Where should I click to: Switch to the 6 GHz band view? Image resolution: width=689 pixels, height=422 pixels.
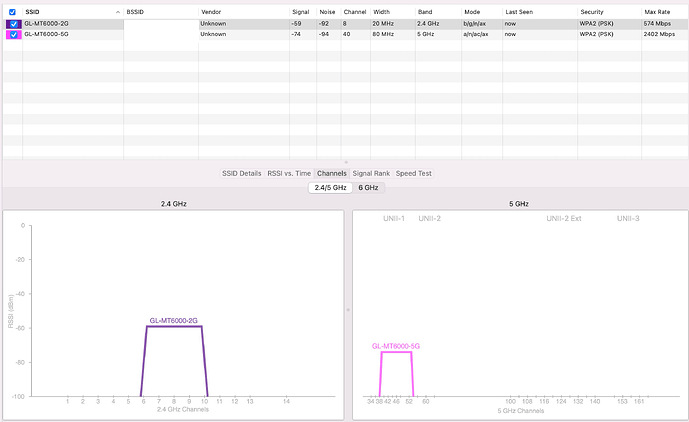pyautogui.click(x=368, y=188)
